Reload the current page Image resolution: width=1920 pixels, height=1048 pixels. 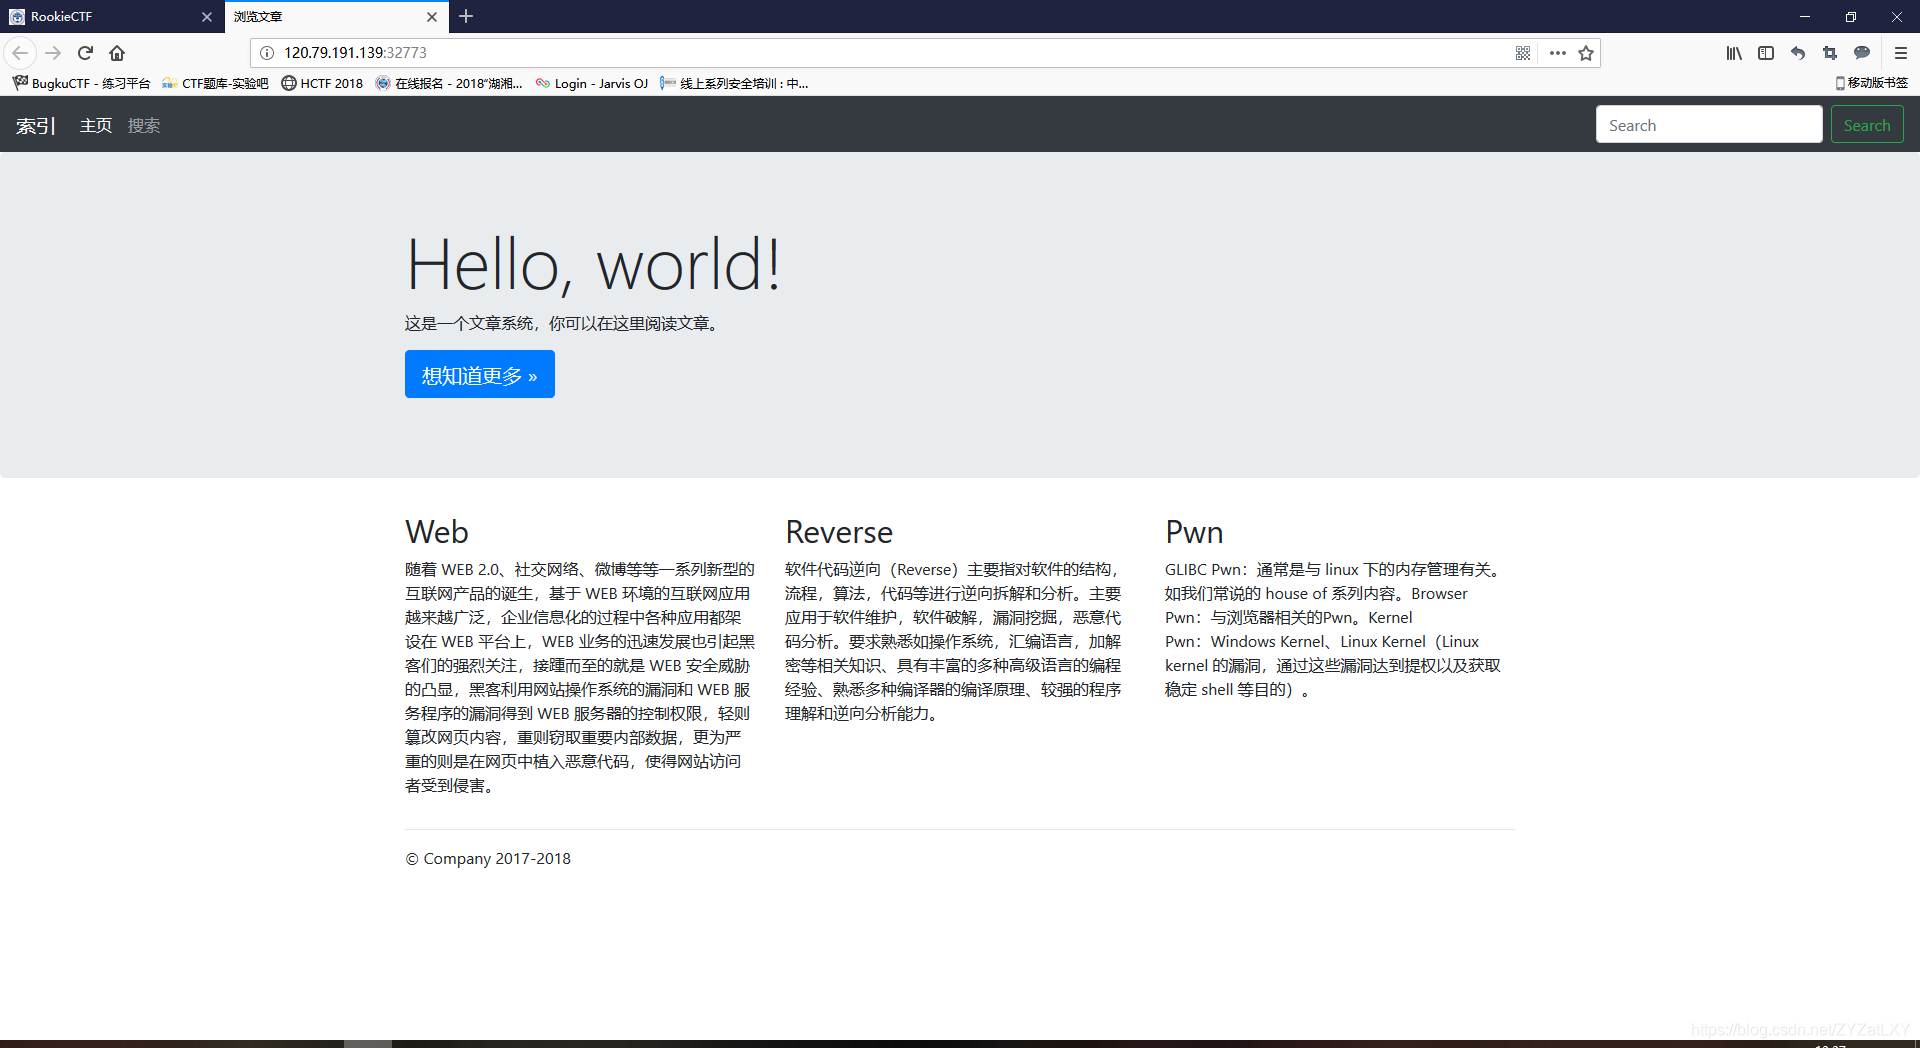click(85, 53)
